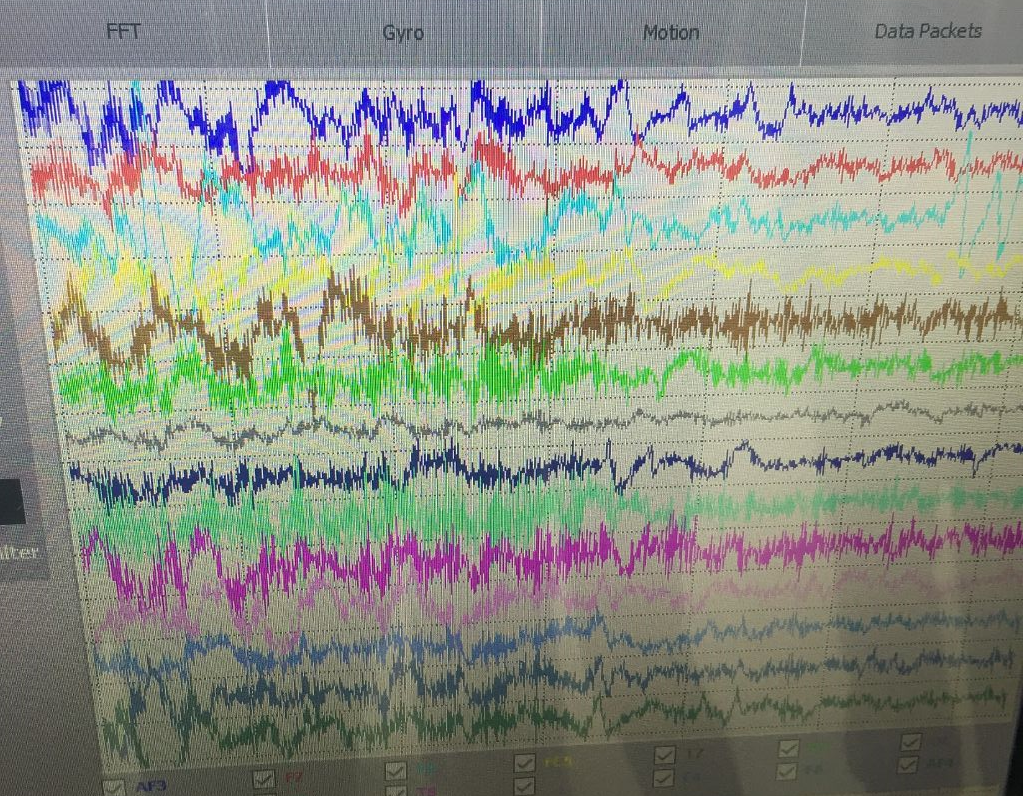Switch to the FFT tab
Screen dimensions: 1023x796
pyautogui.click(x=123, y=30)
